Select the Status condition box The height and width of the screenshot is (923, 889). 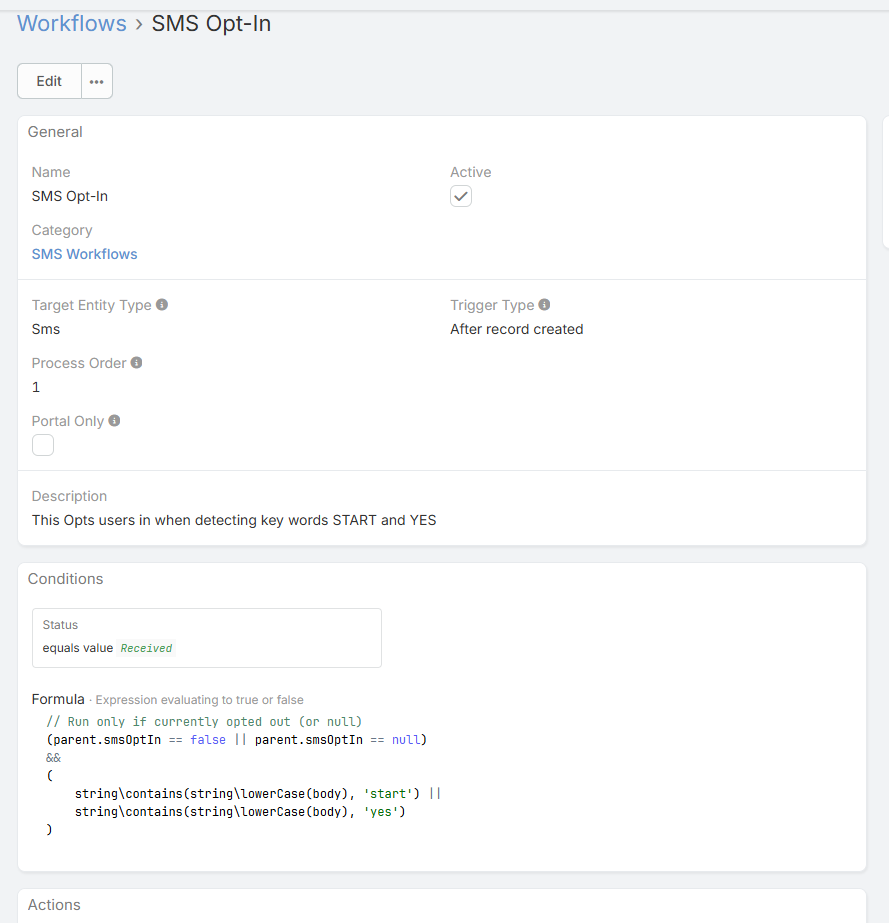(x=206, y=637)
